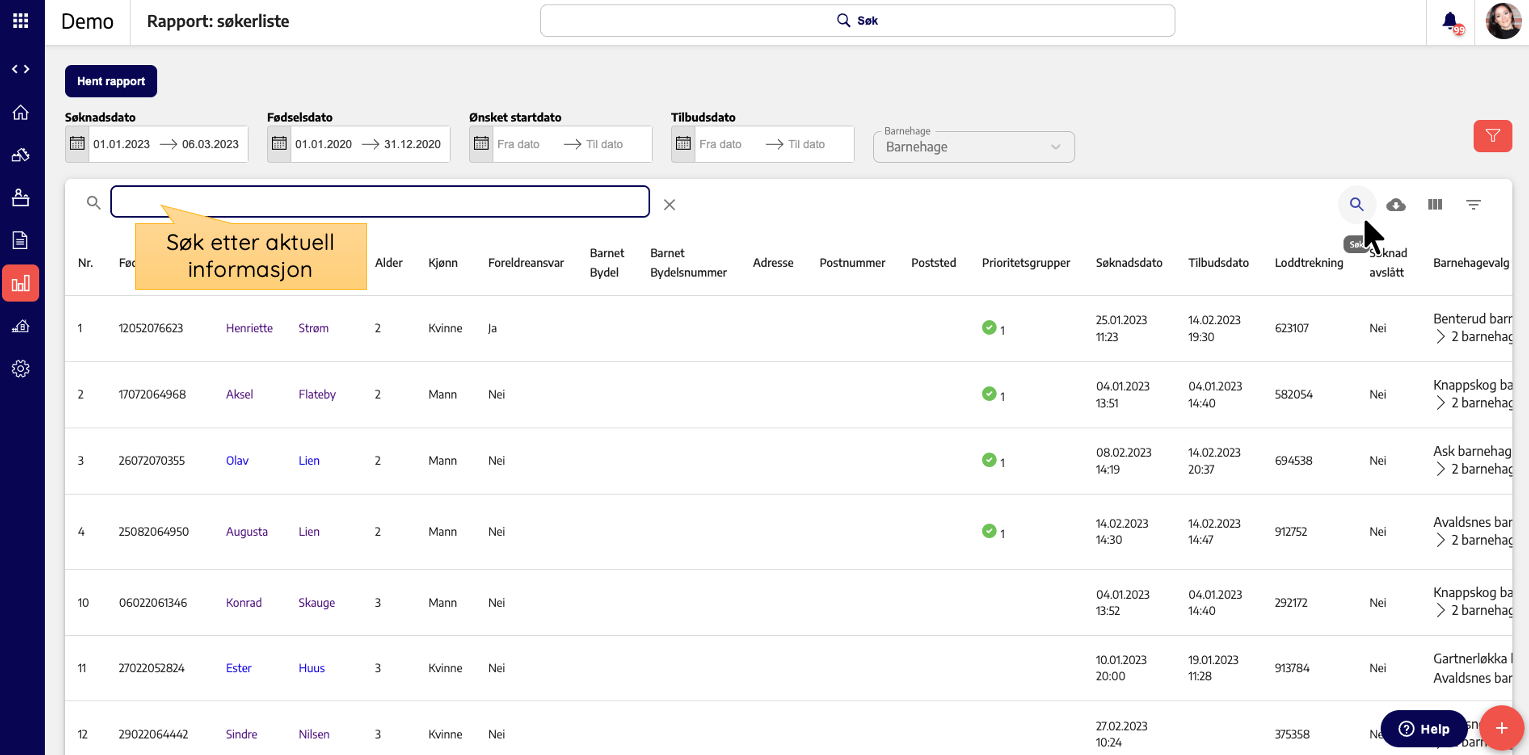Open Olav's profile link
The image size is (1529, 755).
point(237,461)
